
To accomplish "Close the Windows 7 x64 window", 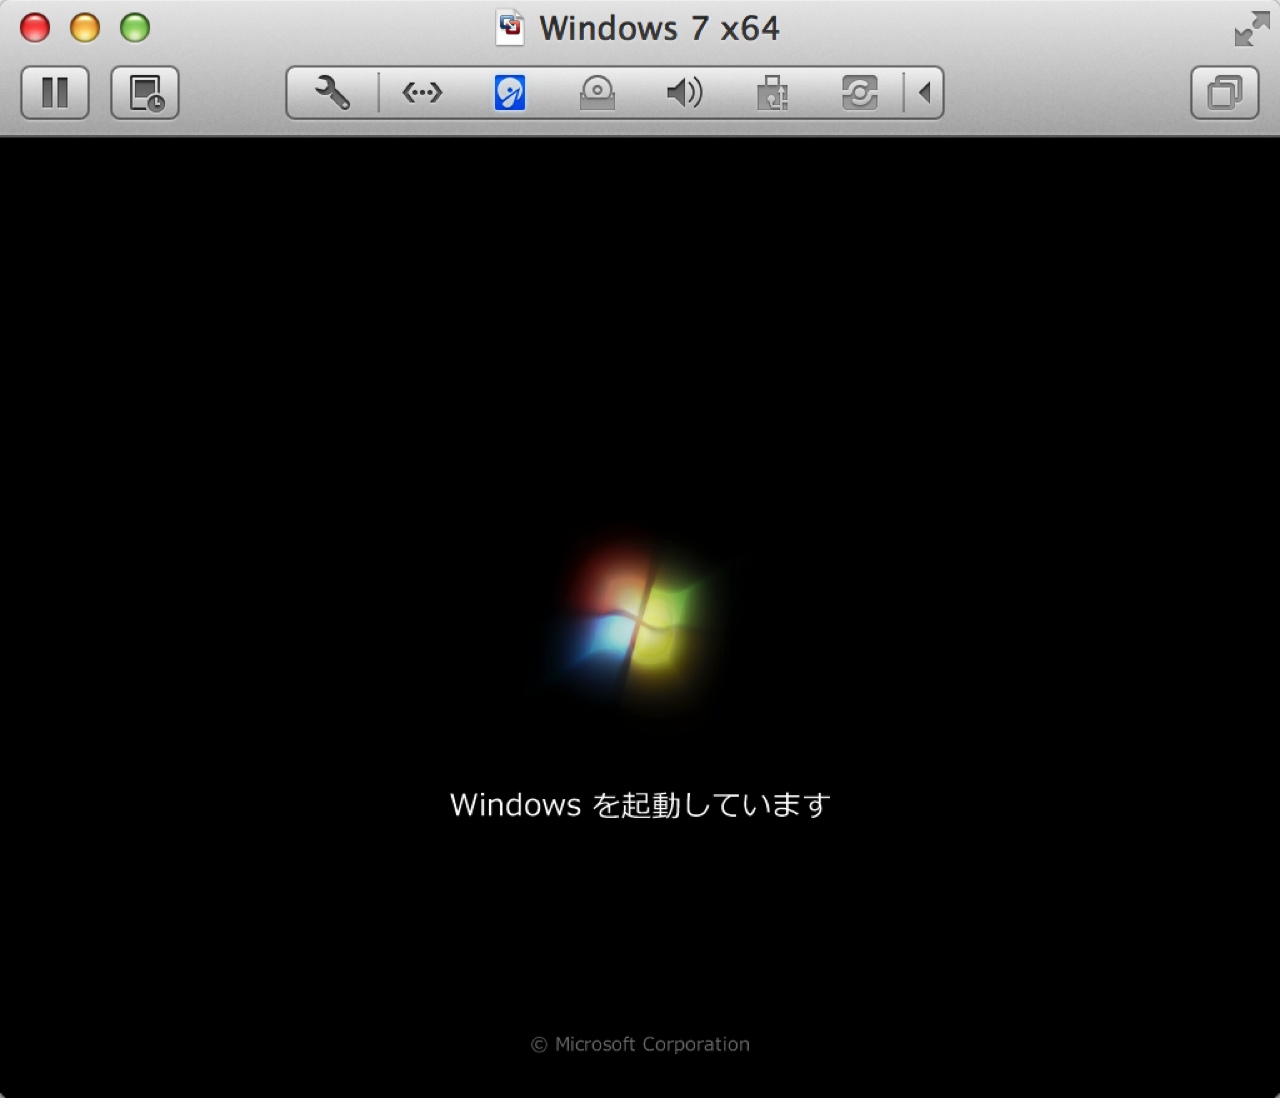I will (35, 28).
